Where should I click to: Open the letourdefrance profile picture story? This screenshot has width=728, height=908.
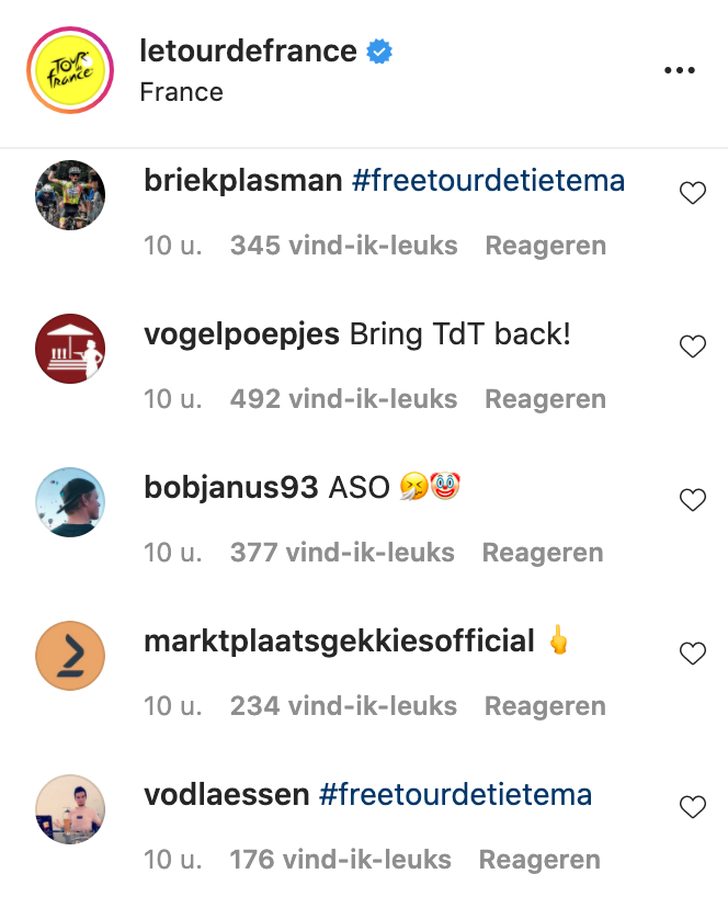[70, 70]
